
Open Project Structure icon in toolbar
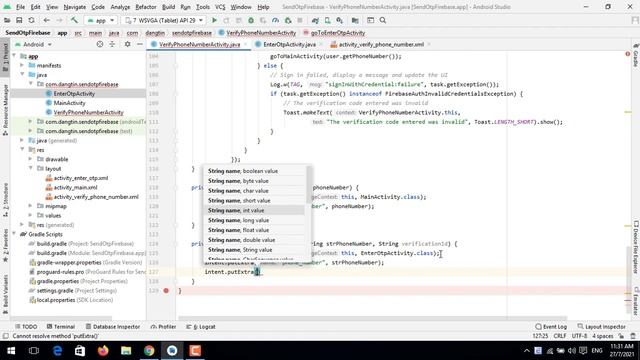355,20
